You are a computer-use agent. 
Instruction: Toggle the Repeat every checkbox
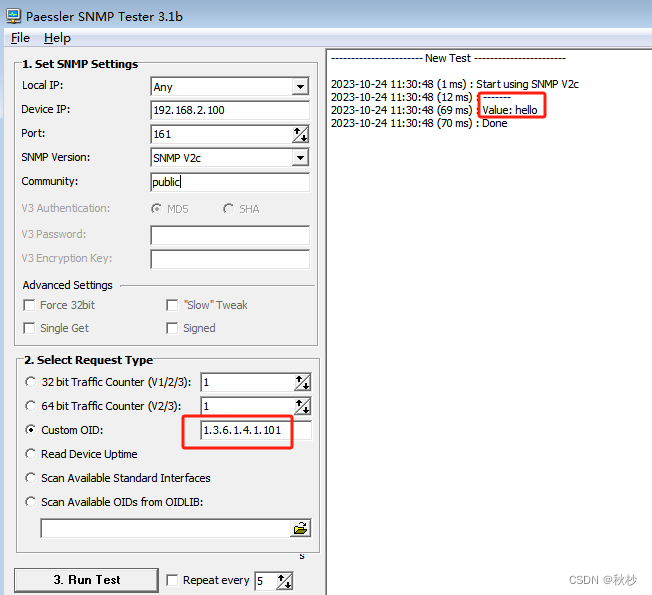click(172, 580)
